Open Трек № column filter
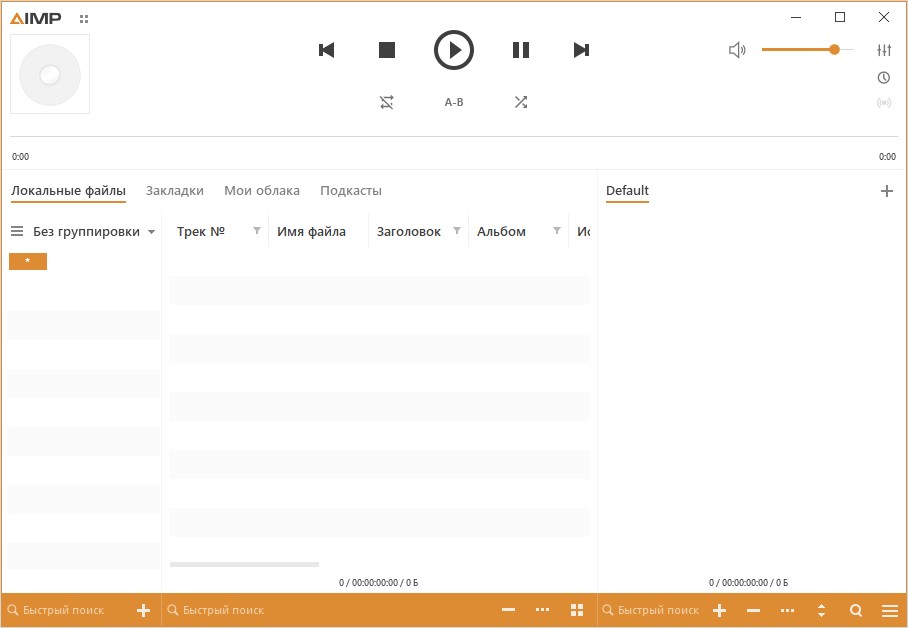Screen dimensions: 908x628 pyautogui.click(x=257, y=231)
